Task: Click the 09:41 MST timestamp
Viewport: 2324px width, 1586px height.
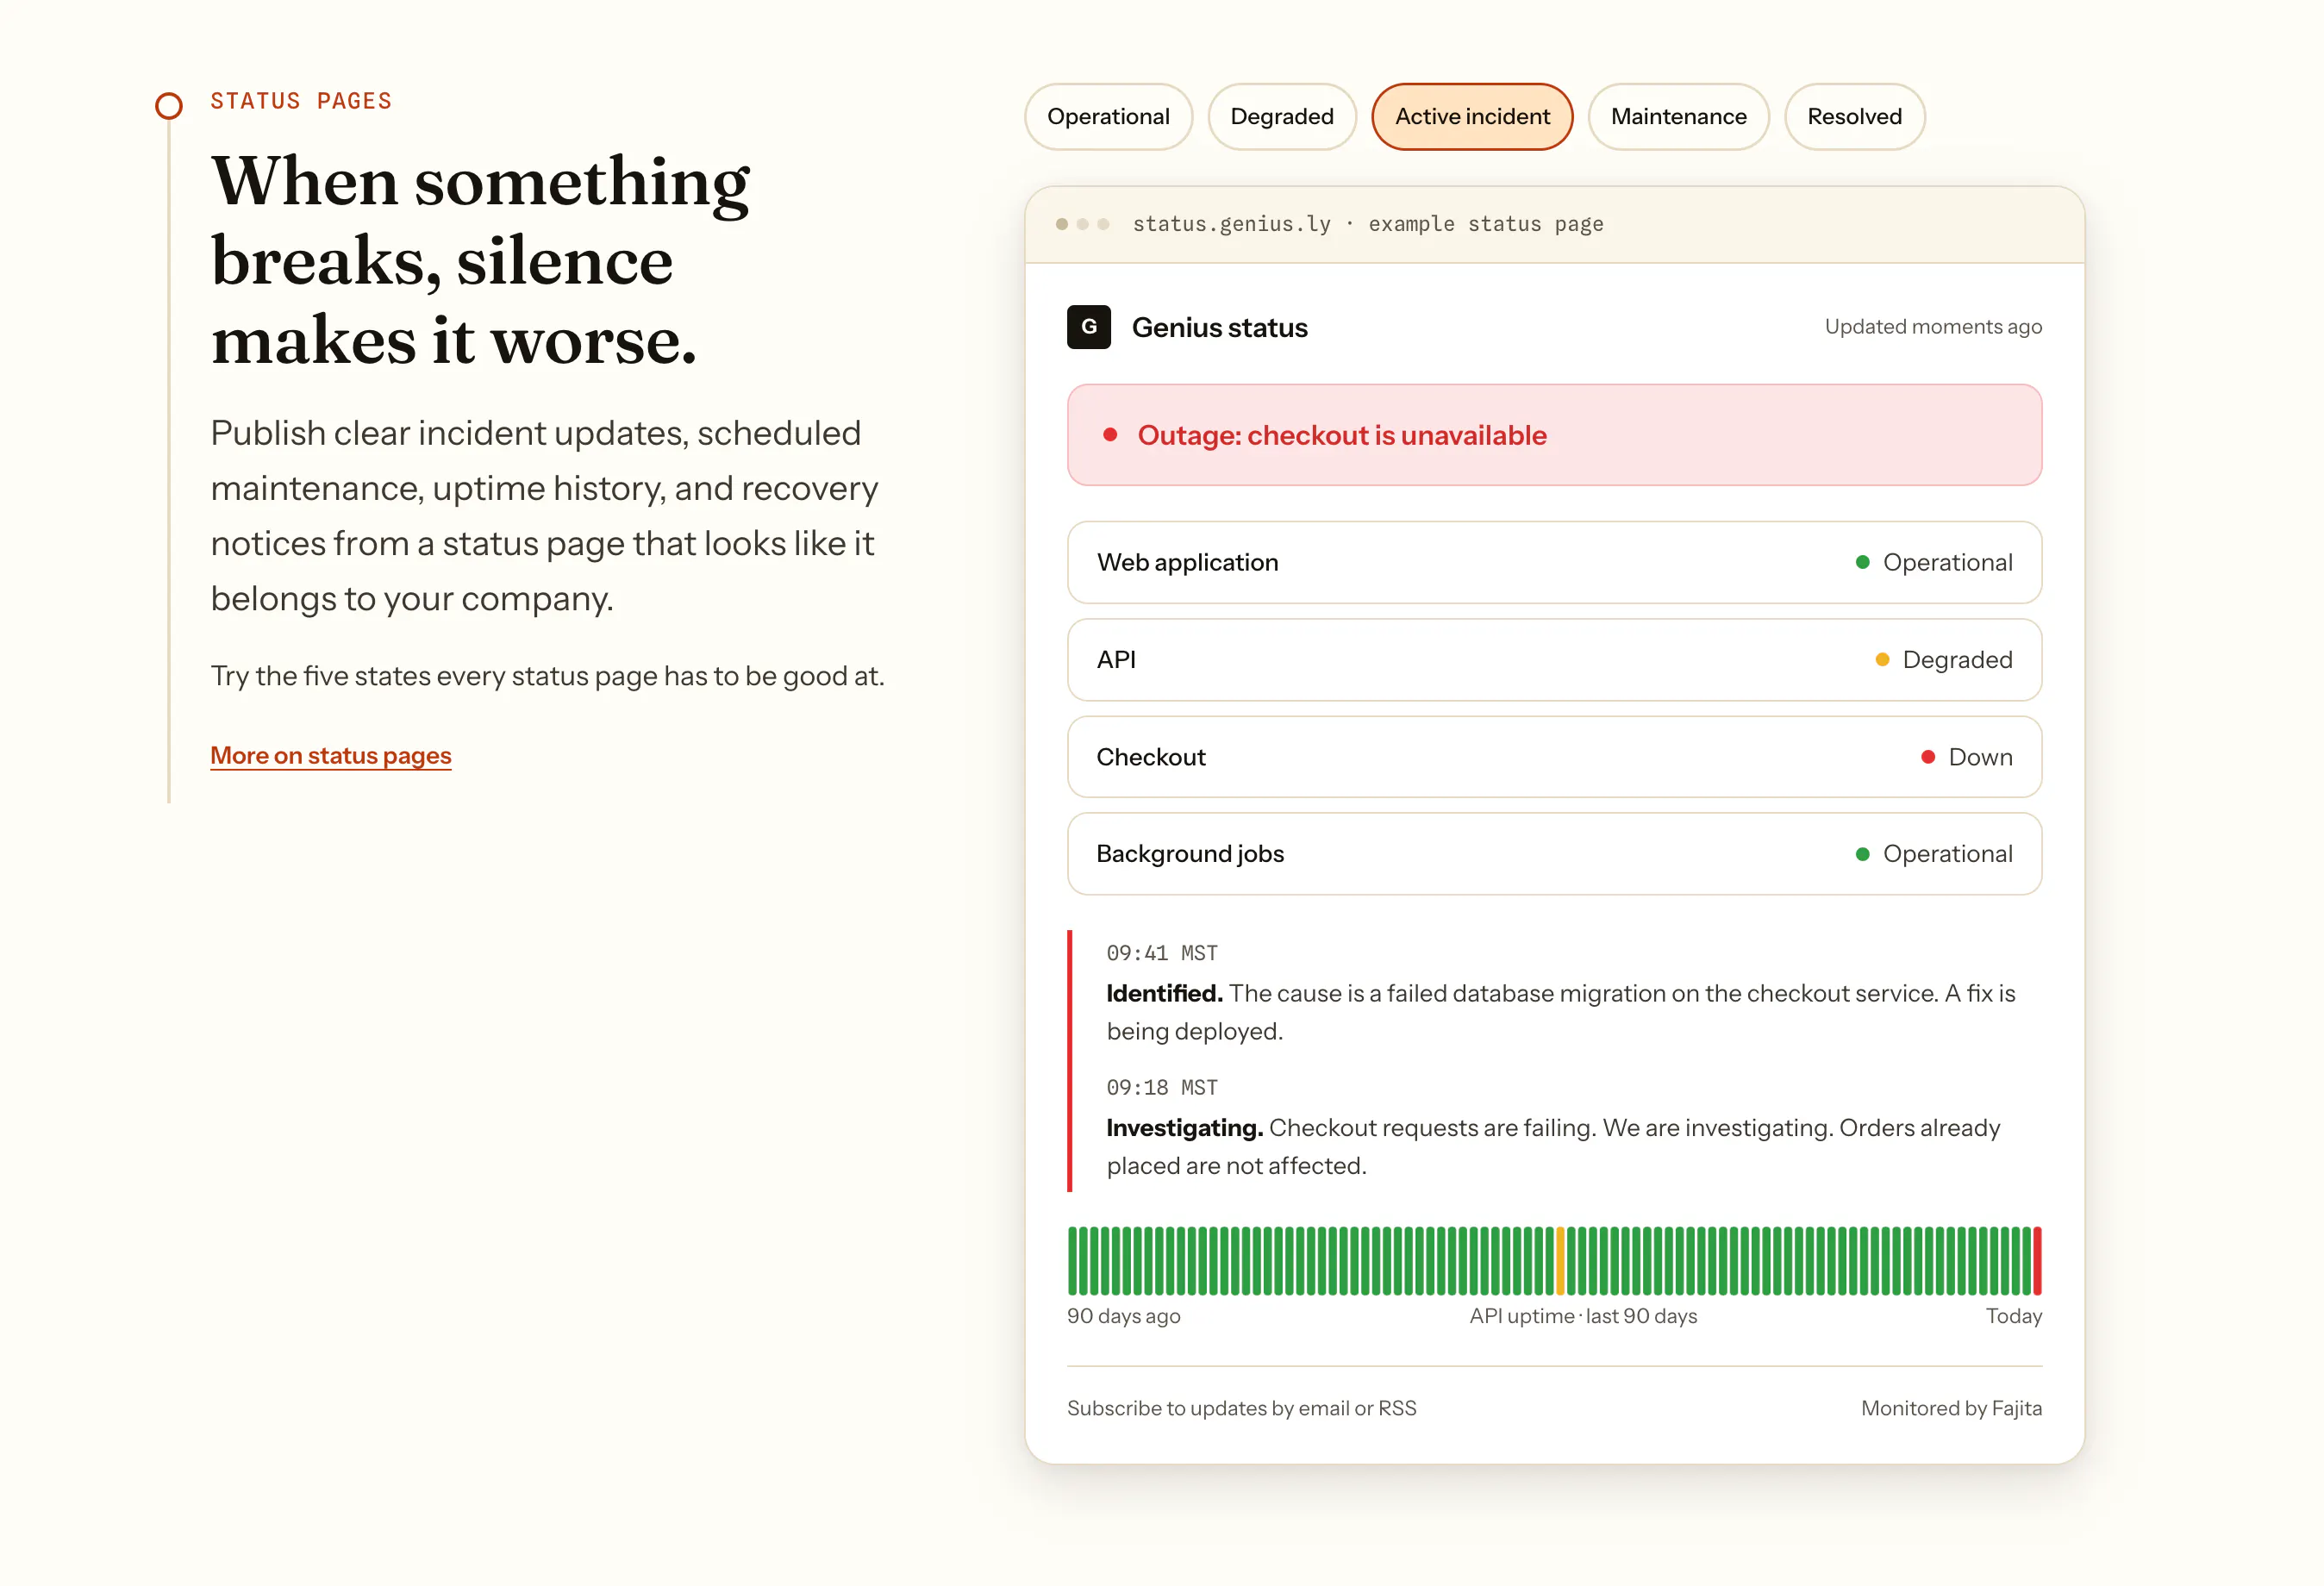Action: click(x=1162, y=953)
